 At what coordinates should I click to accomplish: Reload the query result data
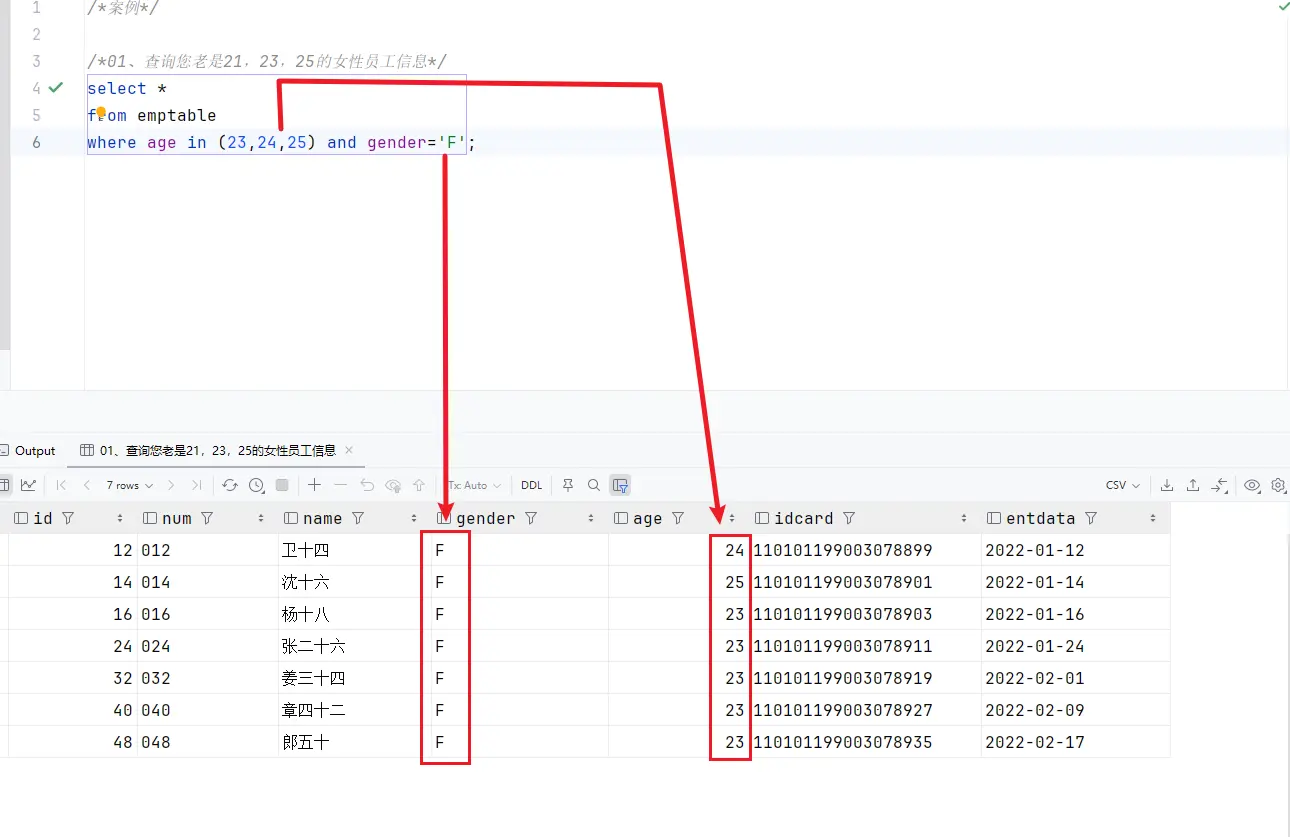click(x=230, y=485)
